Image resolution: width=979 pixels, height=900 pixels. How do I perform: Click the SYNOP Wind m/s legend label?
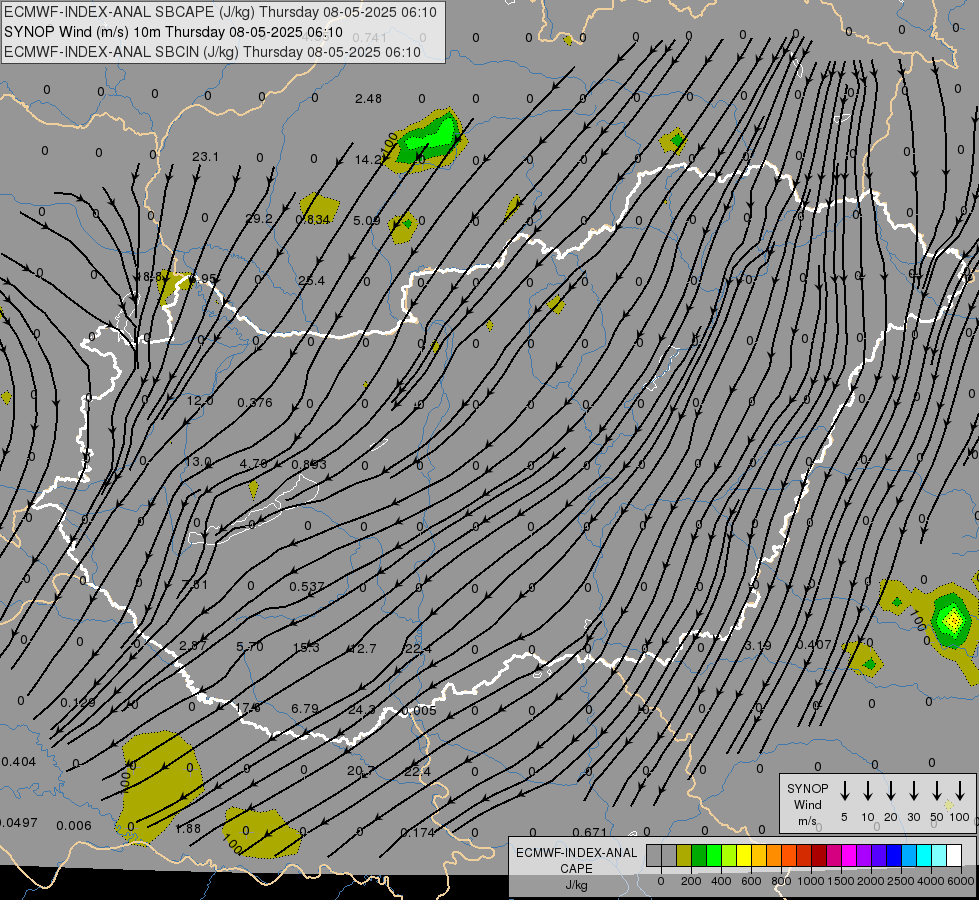click(x=807, y=804)
